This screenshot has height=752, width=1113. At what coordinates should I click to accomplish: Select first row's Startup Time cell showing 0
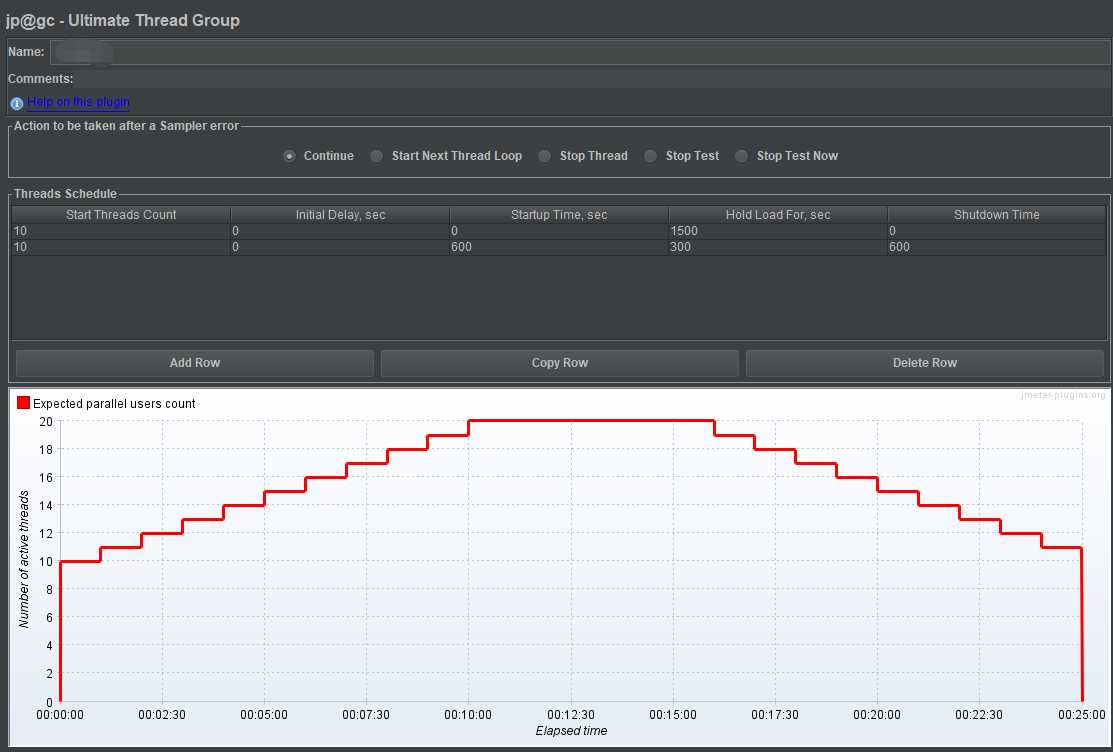[x=559, y=231]
